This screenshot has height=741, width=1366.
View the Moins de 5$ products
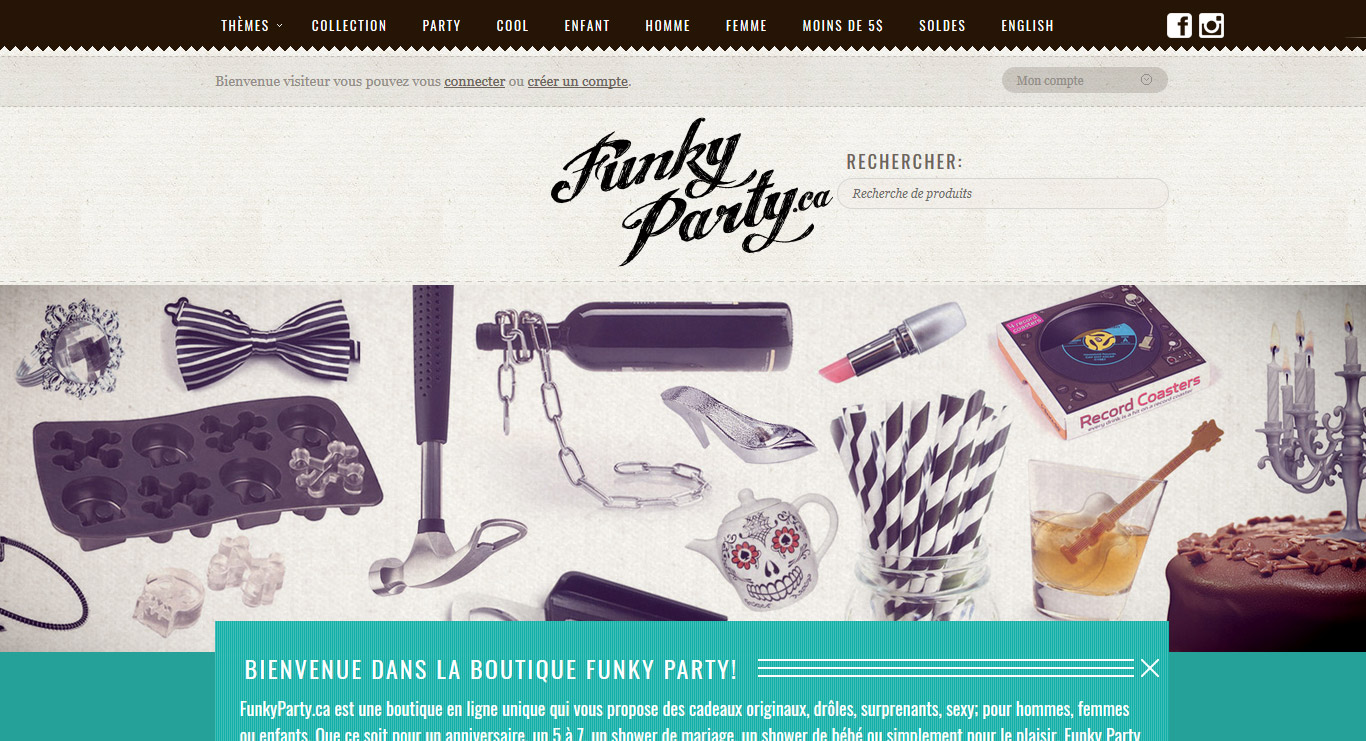coord(843,26)
